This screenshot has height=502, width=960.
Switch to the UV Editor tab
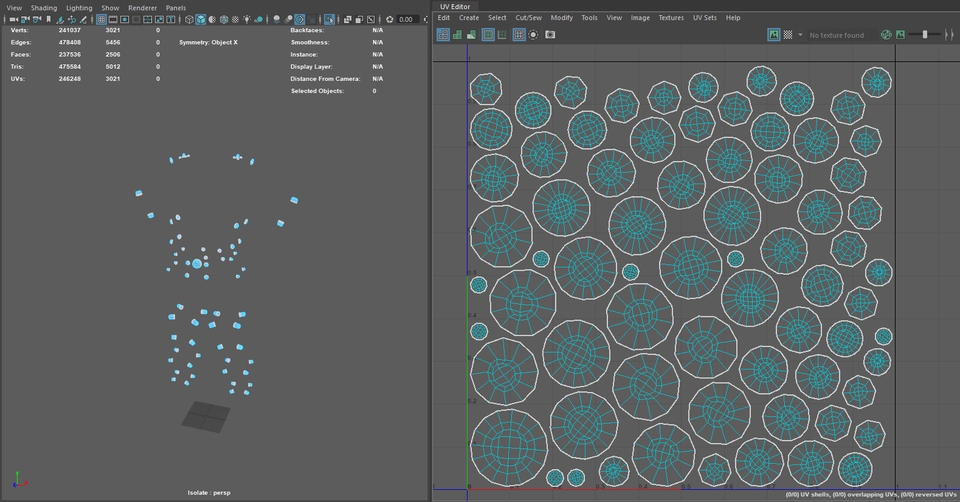(x=455, y=6)
